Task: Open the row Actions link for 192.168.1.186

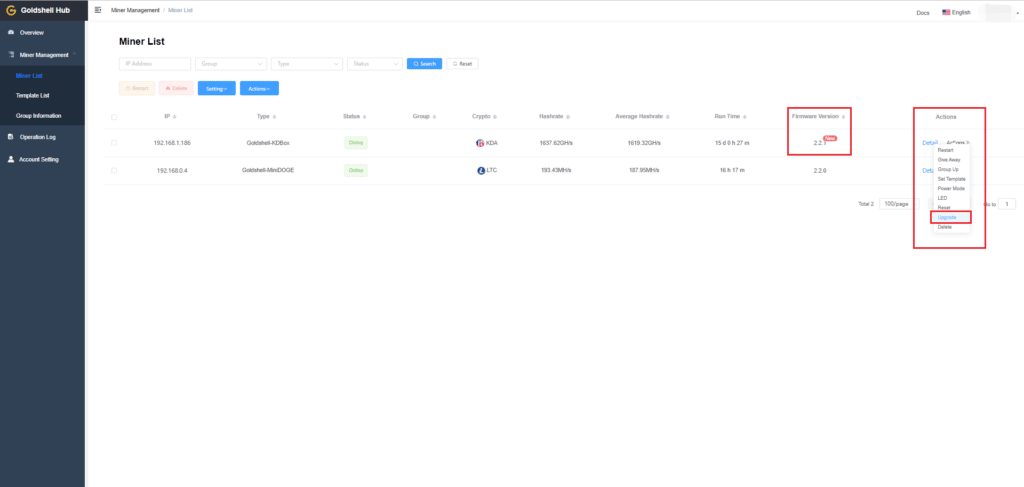Action: (958, 142)
